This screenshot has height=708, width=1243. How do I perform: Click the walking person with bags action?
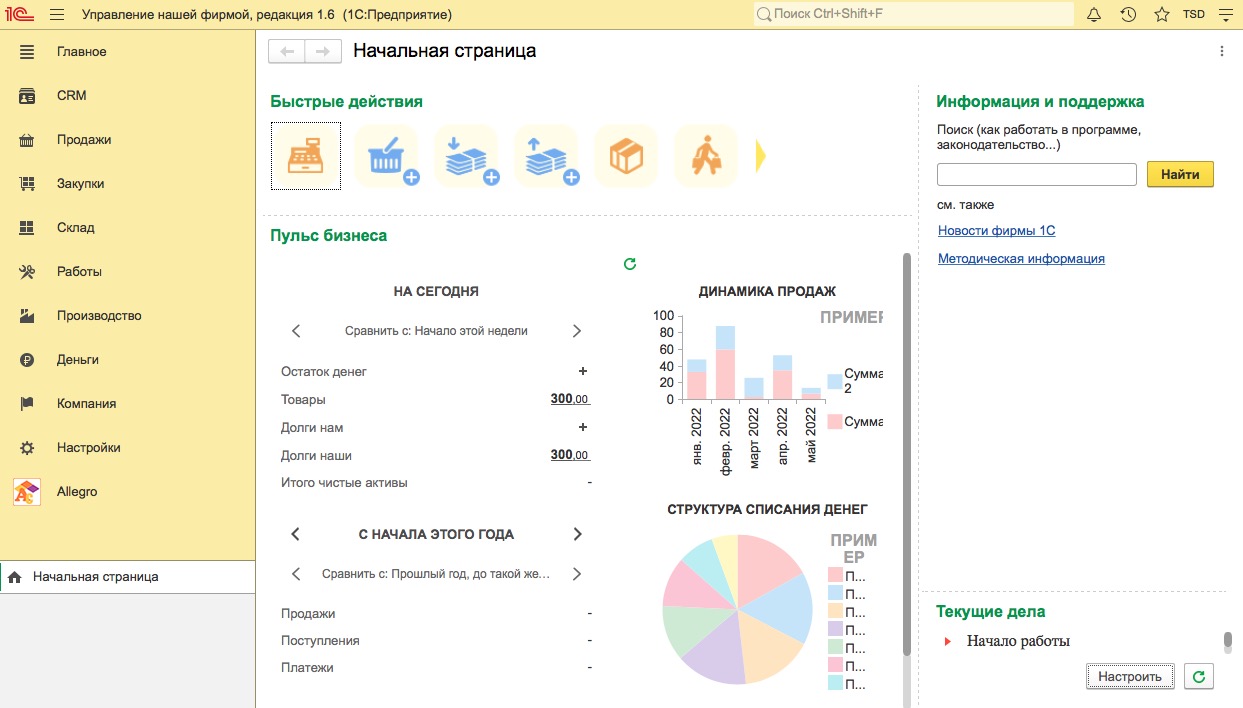click(706, 156)
